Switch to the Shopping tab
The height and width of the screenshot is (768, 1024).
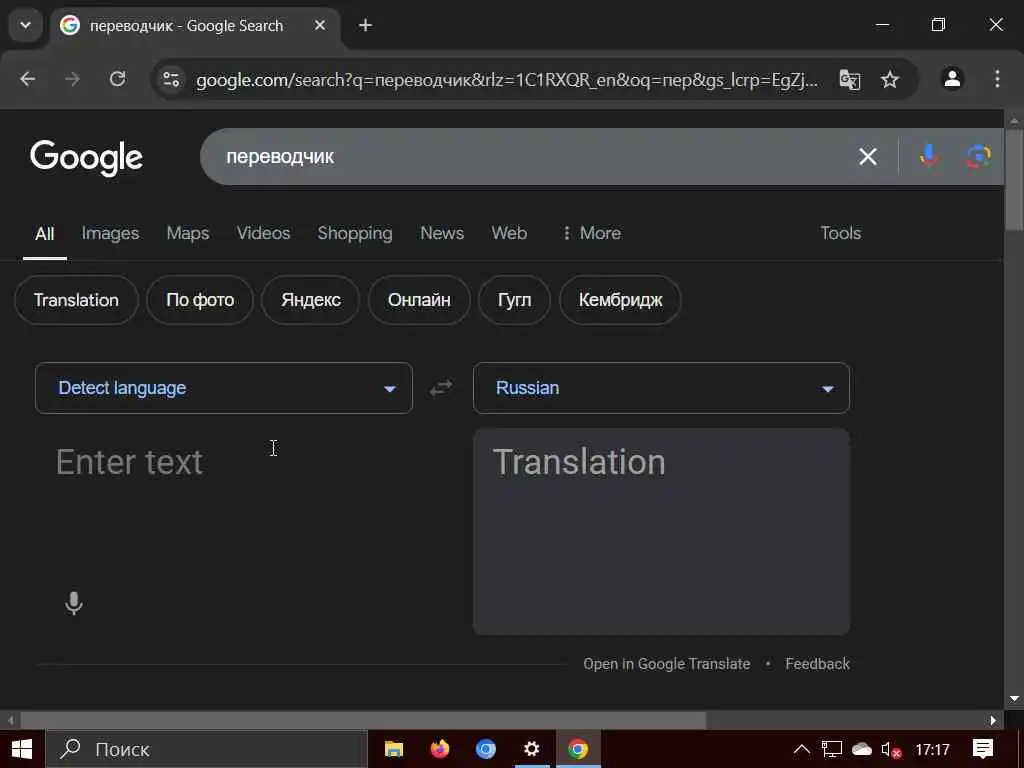pos(355,234)
